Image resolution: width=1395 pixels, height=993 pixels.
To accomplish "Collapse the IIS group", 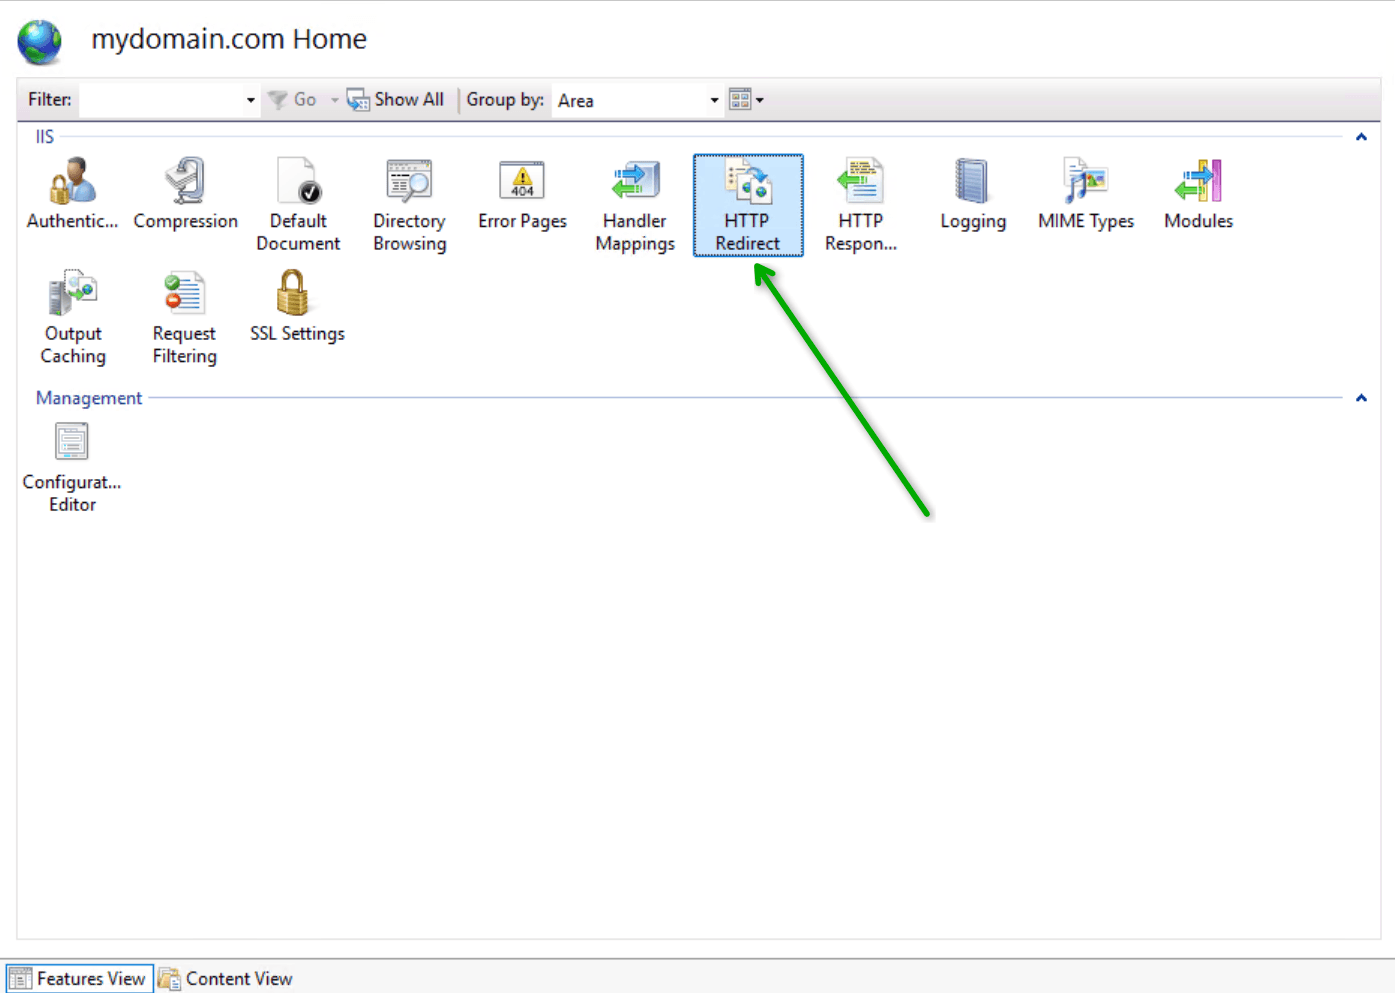I will 1361,137.
